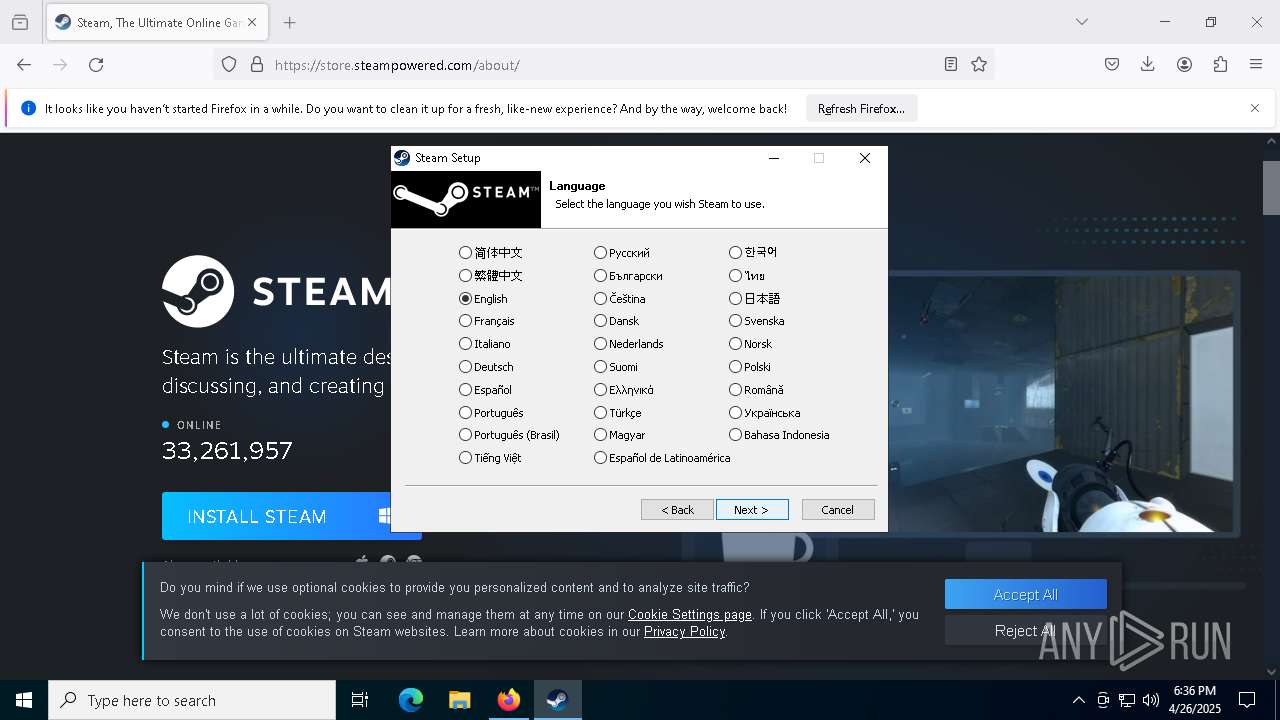Open Firefox extensions icon
Image resolution: width=1280 pixels, height=720 pixels.
(1220, 64)
